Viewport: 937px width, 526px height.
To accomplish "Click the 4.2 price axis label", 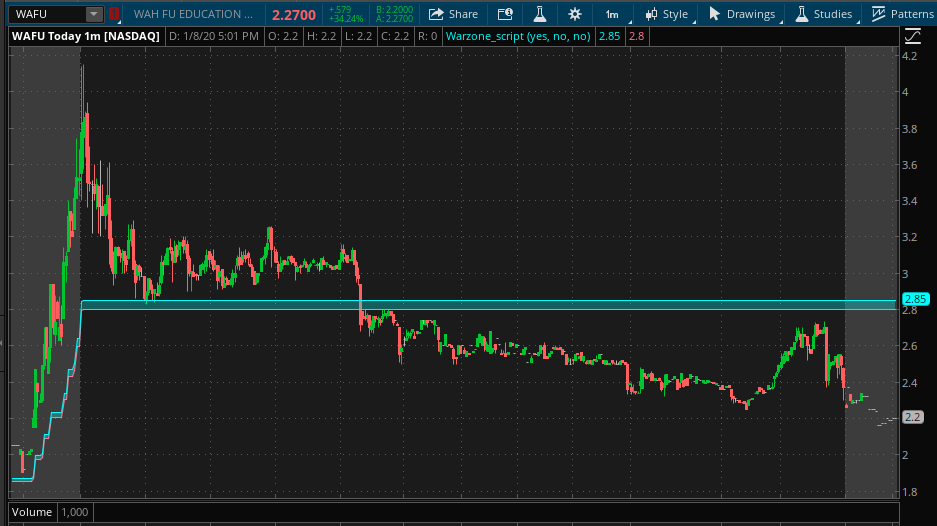I will click(910, 56).
